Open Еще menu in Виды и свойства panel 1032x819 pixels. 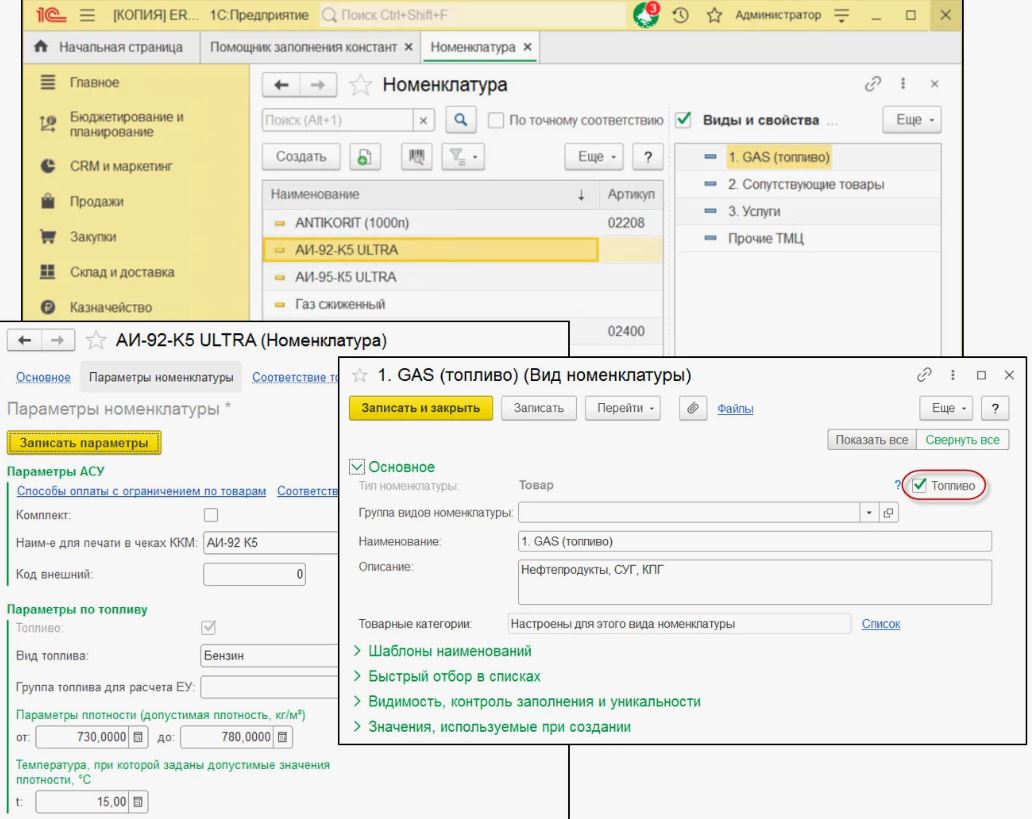click(x=912, y=120)
